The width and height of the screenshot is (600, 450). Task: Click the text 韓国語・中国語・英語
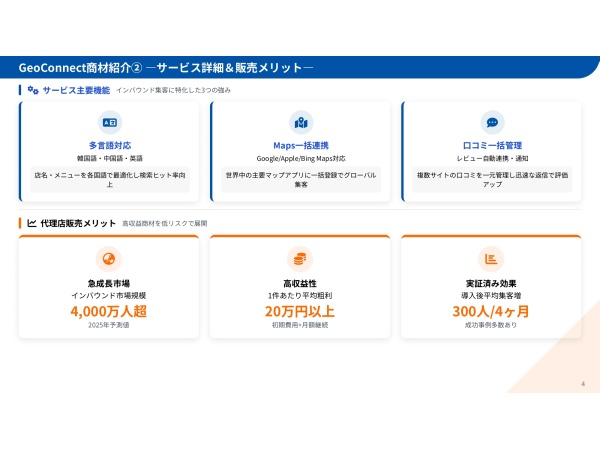110,158
